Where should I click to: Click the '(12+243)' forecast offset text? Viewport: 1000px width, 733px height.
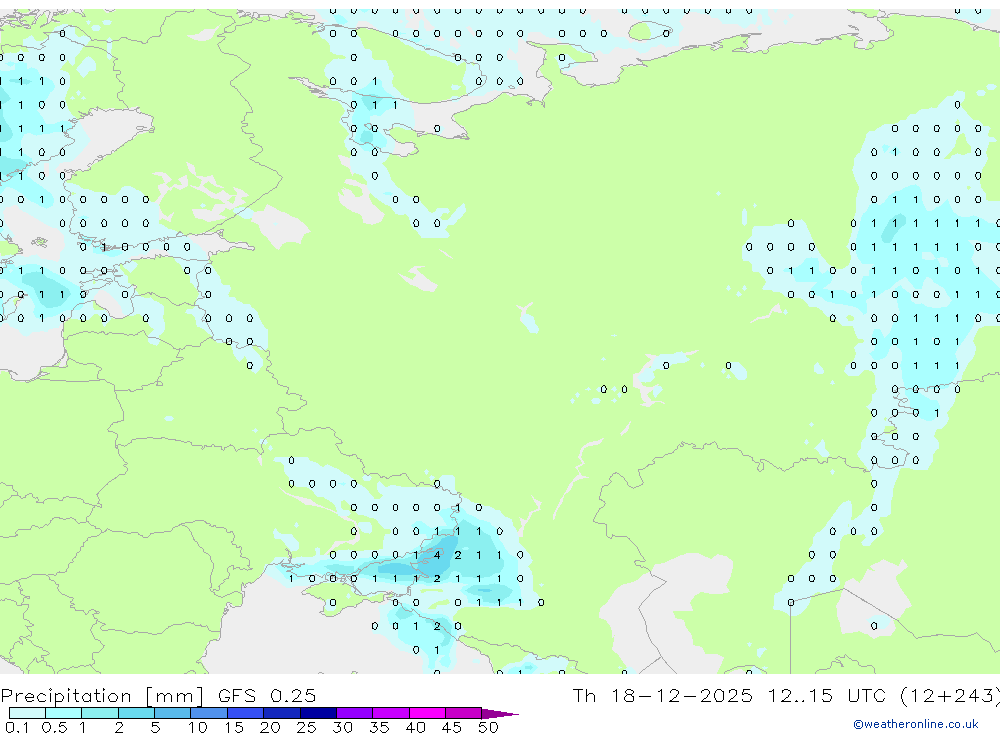tap(950, 696)
